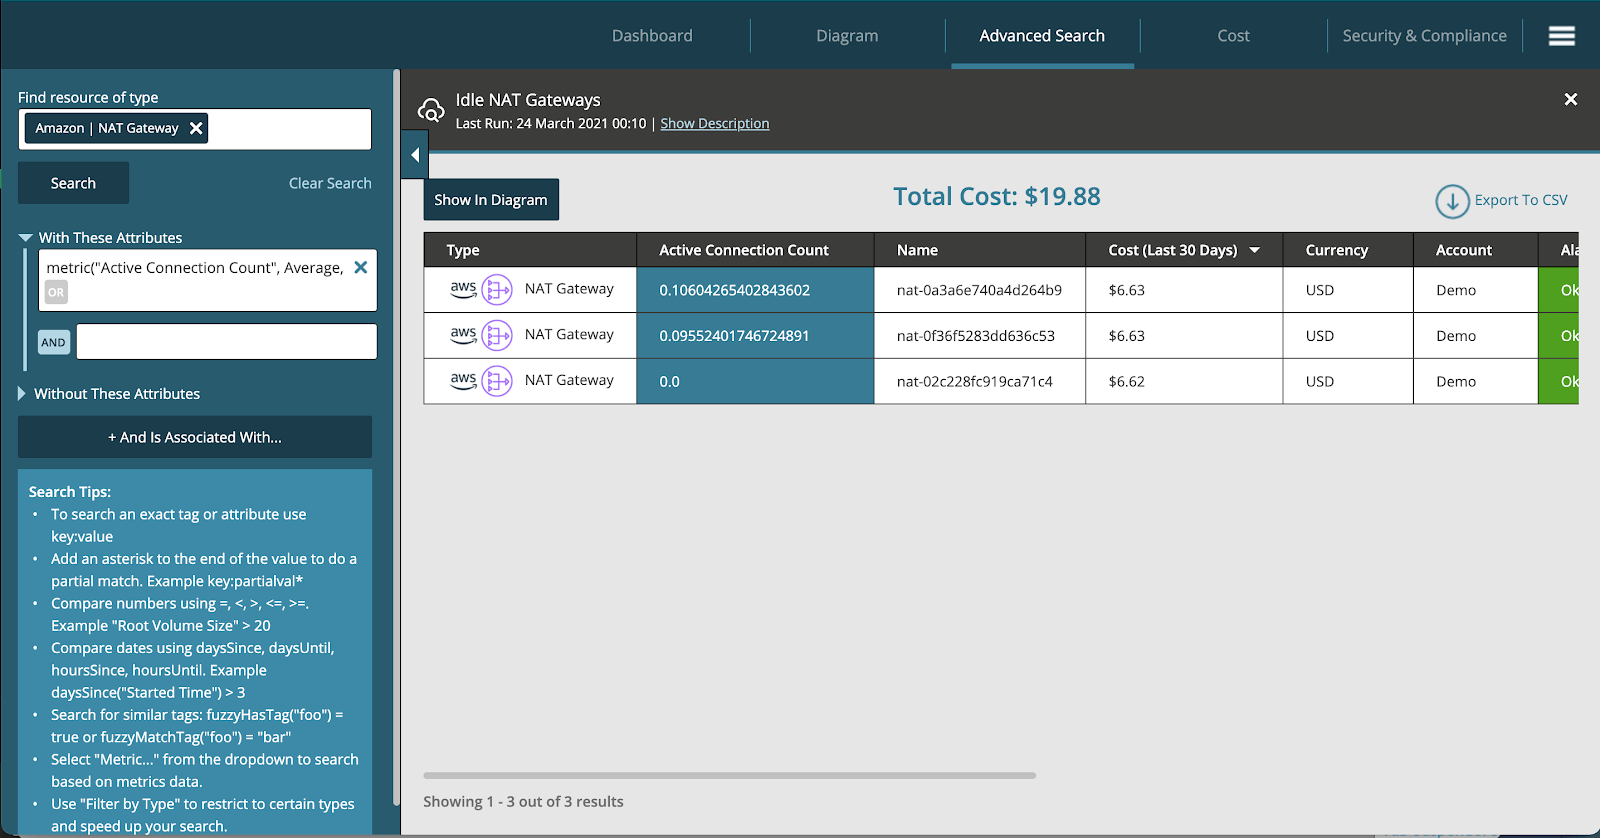Open the Diagram tab
This screenshot has height=838, width=1600.
pyautogui.click(x=847, y=36)
